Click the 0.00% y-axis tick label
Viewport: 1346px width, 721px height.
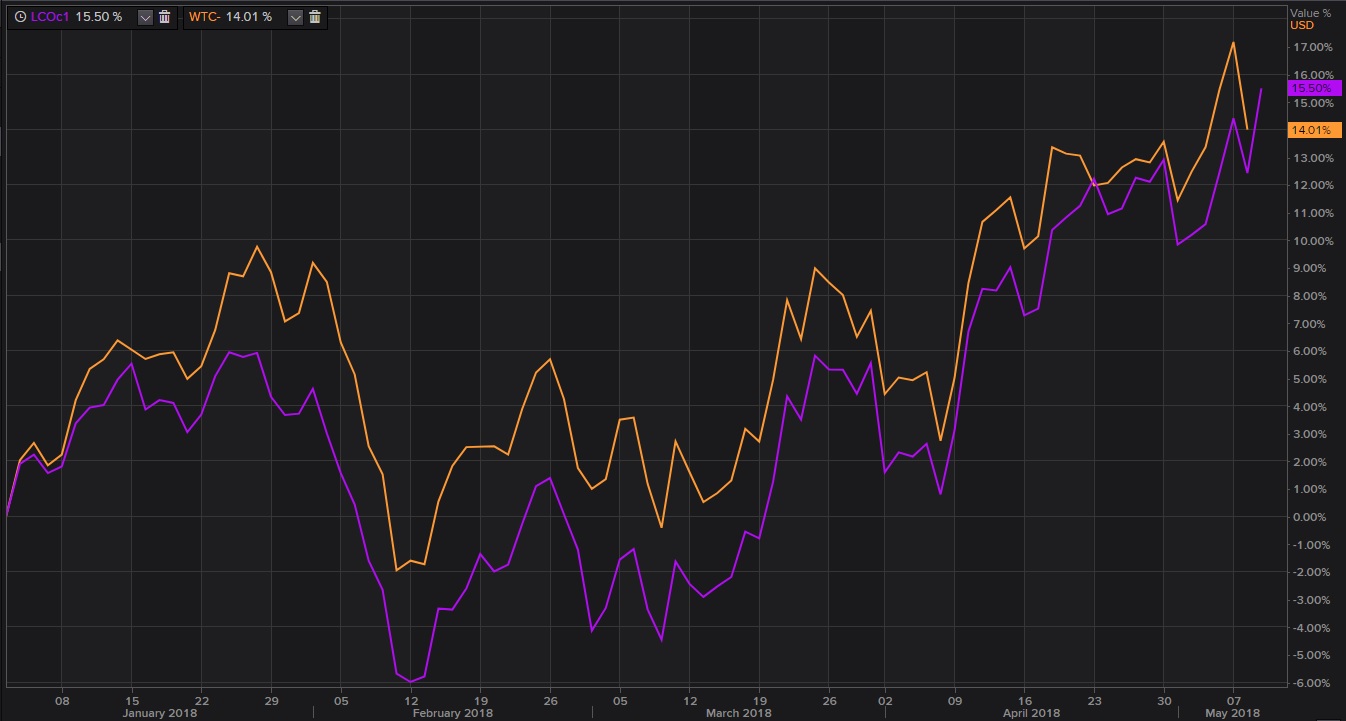[1313, 517]
